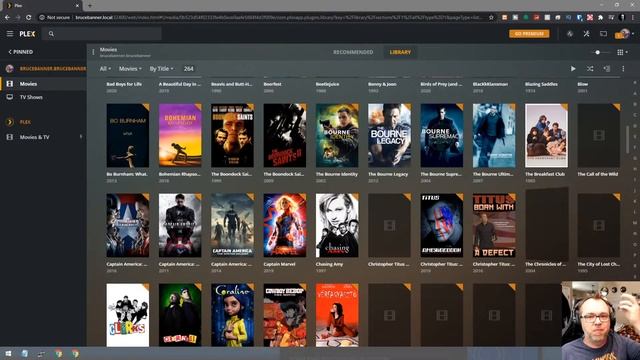Switch to the Library tab
This screenshot has height=360, width=640.
pos(400,52)
